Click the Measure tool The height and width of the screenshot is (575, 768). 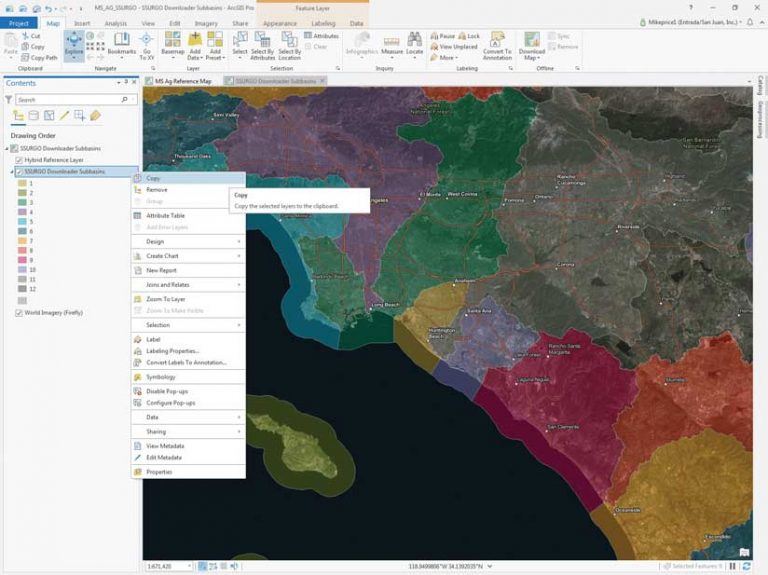pyautogui.click(x=391, y=43)
